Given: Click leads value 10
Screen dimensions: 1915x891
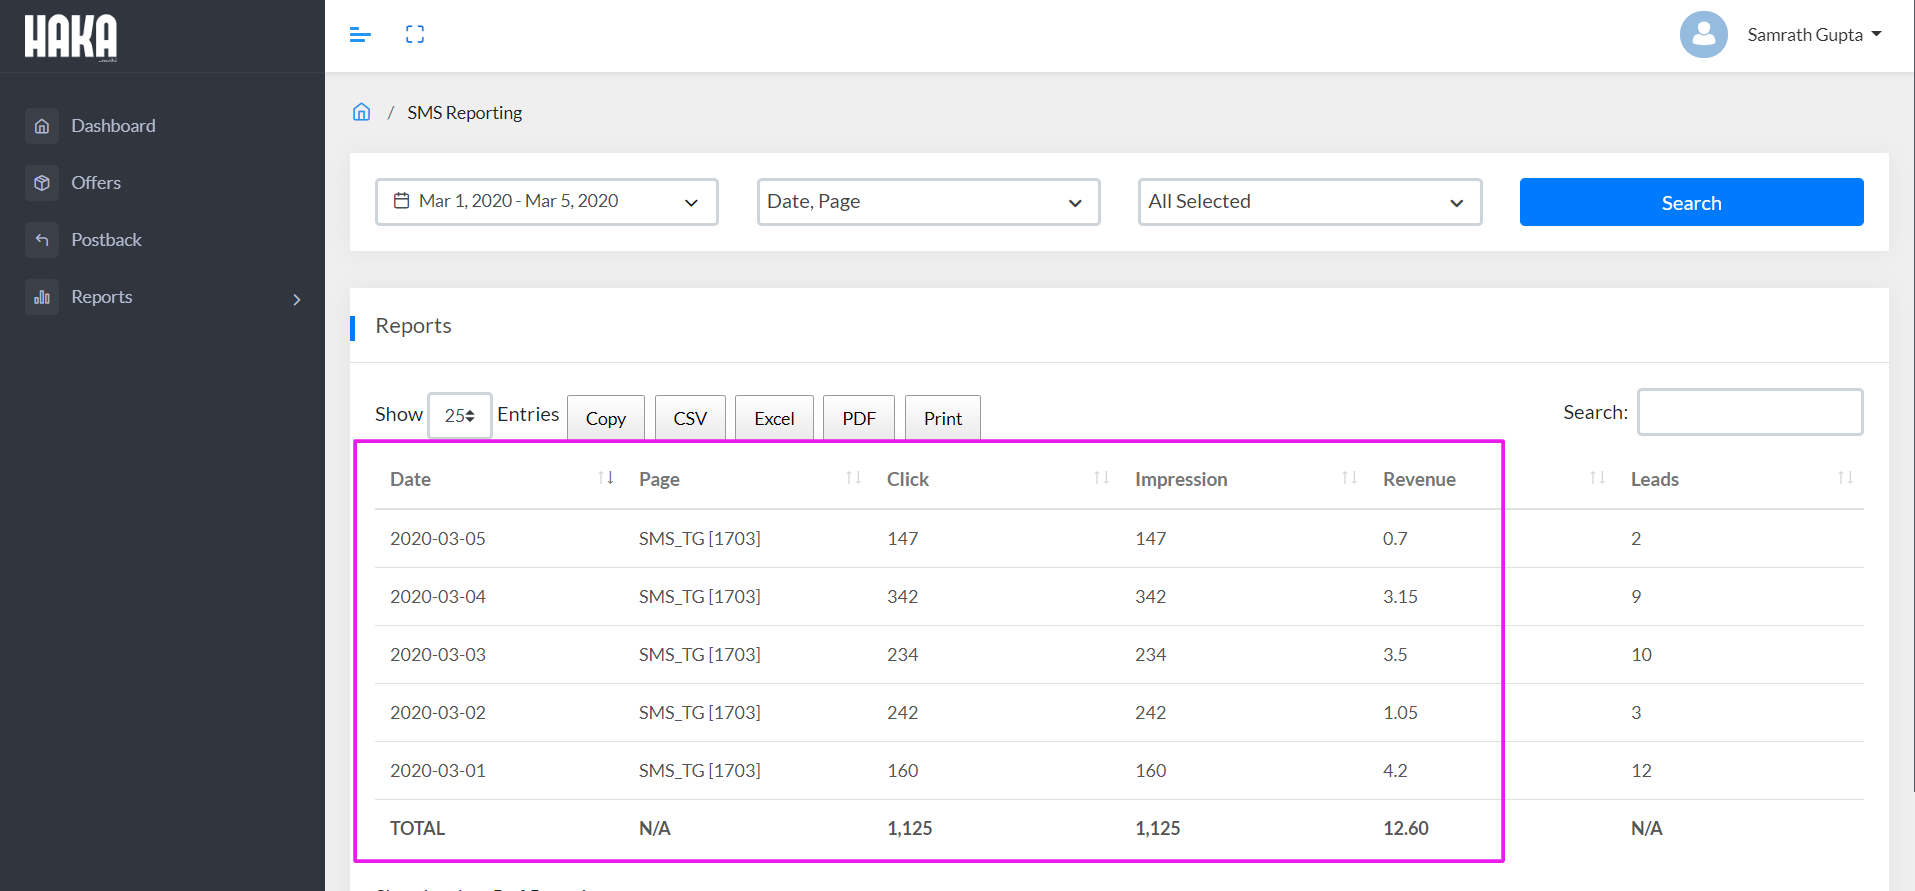Looking at the screenshot, I should pyautogui.click(x=1641, y=654).
